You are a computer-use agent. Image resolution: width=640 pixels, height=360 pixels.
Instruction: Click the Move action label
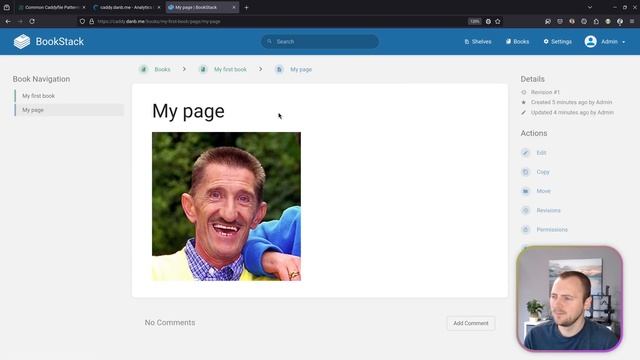click(x=543, y=191)
